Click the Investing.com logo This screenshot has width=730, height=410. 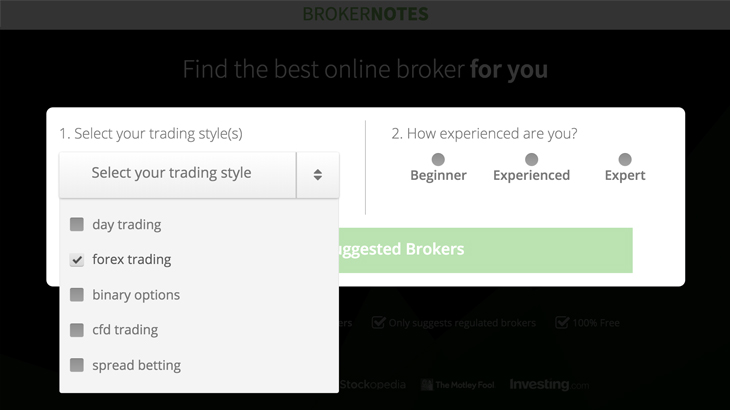549,384
